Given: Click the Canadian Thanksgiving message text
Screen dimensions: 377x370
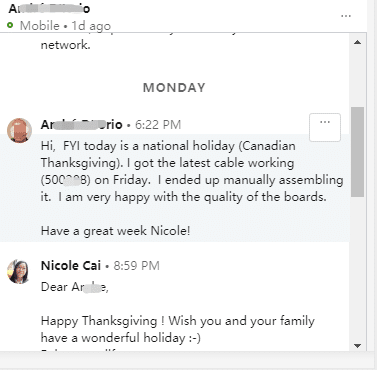Looking at the screenshot, I should 192,171.
